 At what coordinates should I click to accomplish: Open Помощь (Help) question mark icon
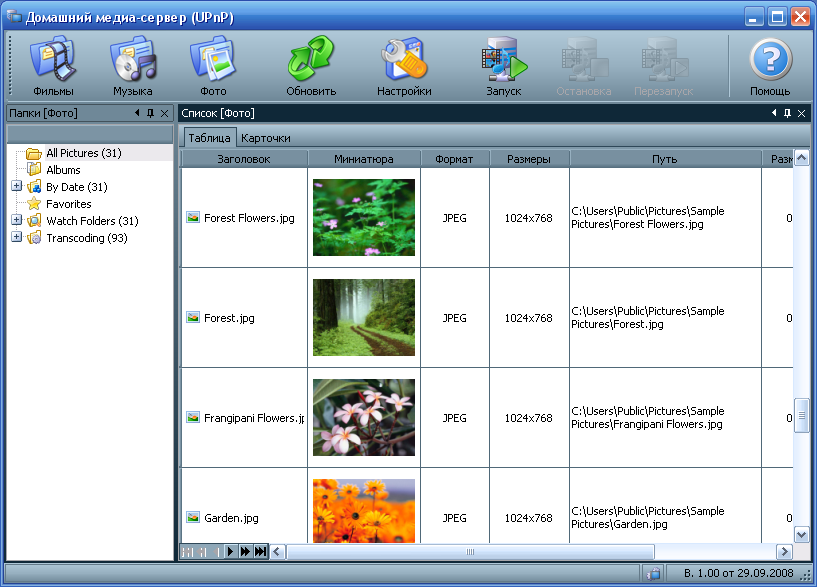(770, 66)
